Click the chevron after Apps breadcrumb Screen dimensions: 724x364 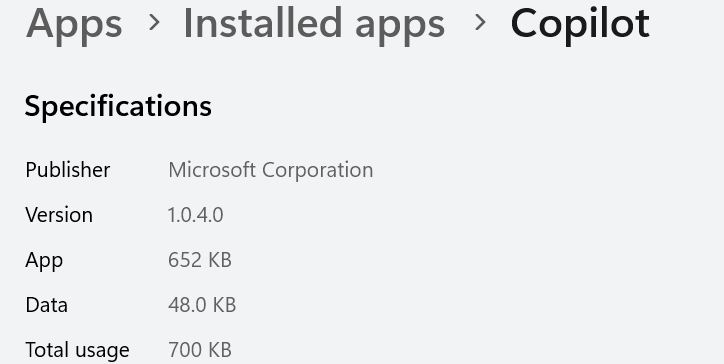pos(154,22)
